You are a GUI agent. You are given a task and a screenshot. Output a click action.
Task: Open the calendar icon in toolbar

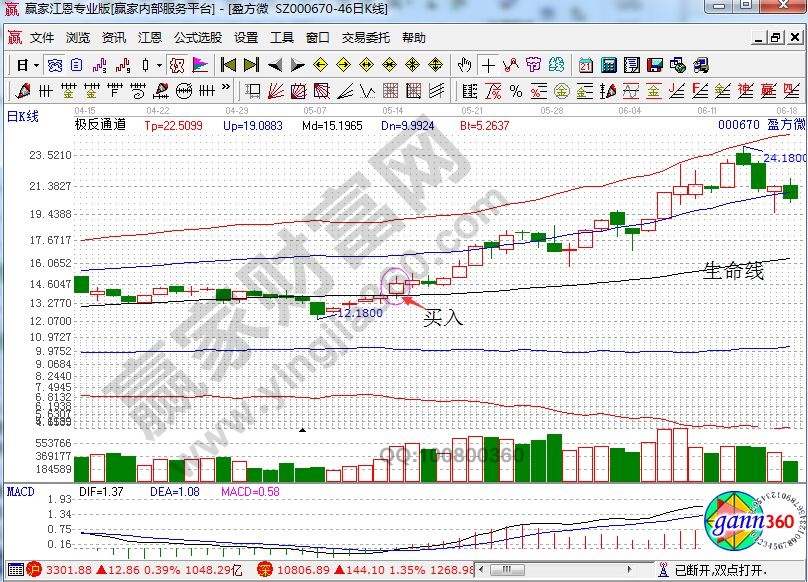click(587, 65)
